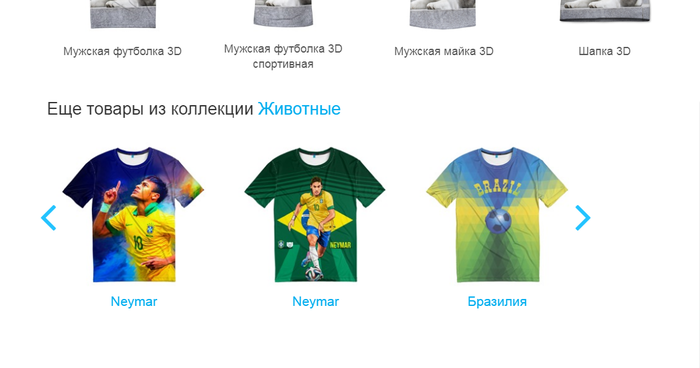Select the Мужская футболка 3D label
700x368 pixels.
[x=122, y=51]
